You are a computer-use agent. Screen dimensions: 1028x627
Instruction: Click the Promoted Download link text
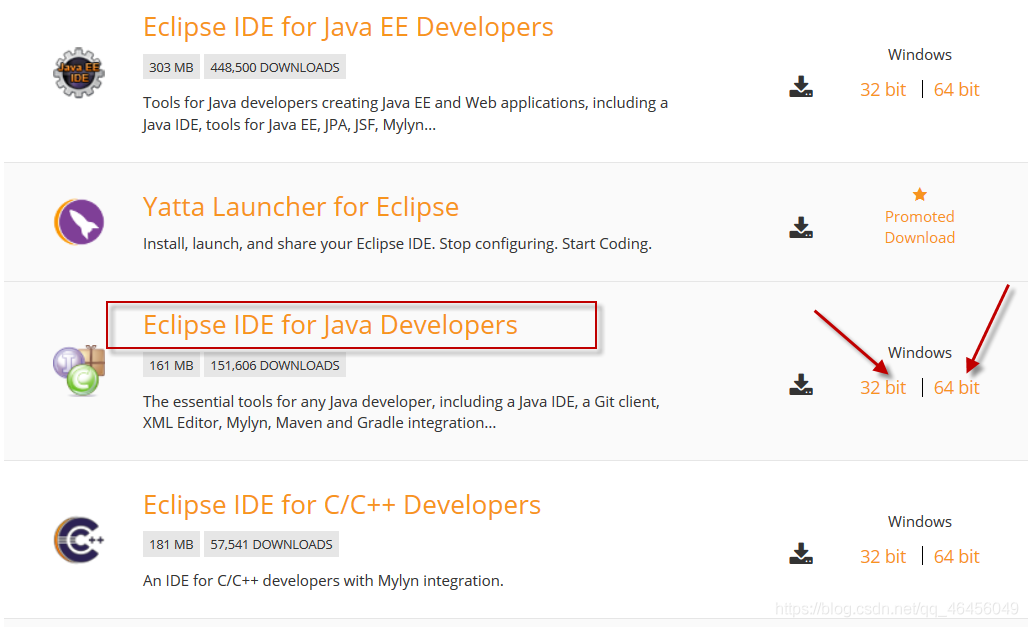tap(920, 227)
